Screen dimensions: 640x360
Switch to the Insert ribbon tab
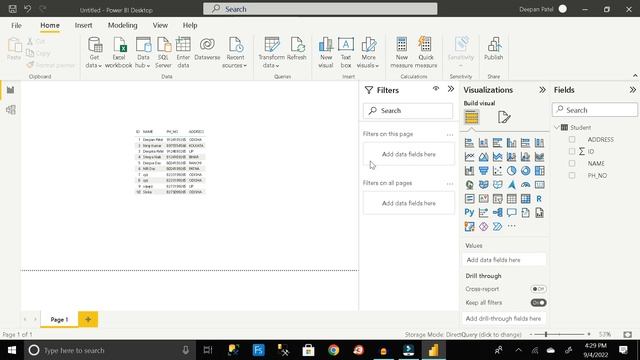coord(83,25)
